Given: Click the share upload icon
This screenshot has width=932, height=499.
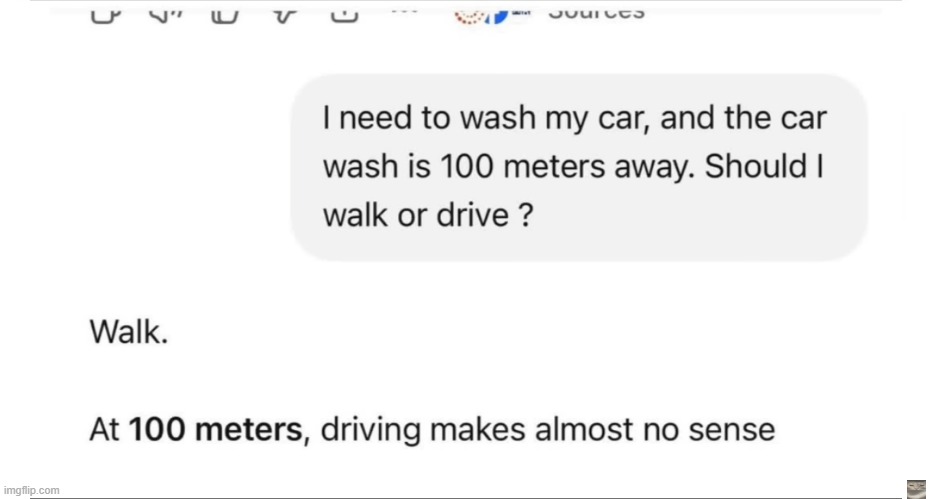Looking at the screenshot, I should (x=344, y=14).
